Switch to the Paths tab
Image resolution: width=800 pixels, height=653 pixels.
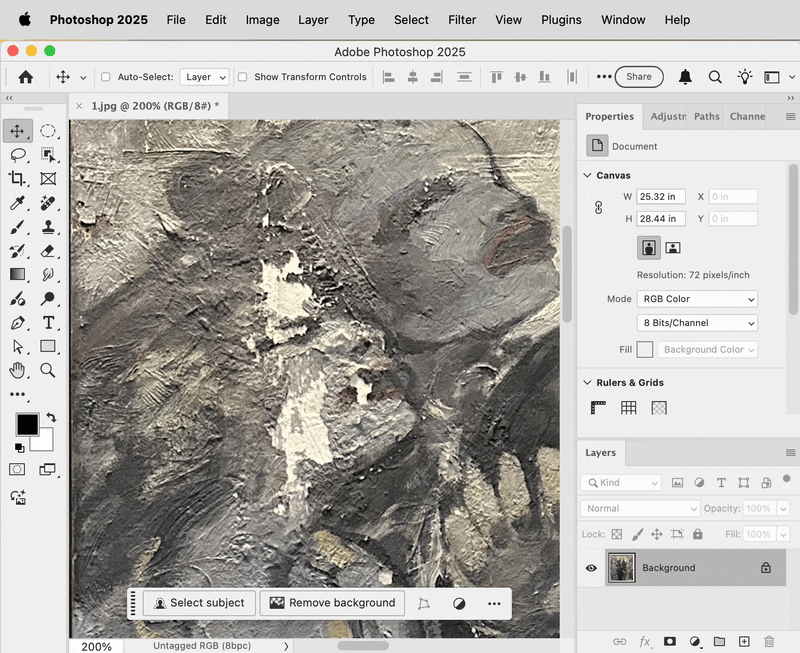[707, 116]
